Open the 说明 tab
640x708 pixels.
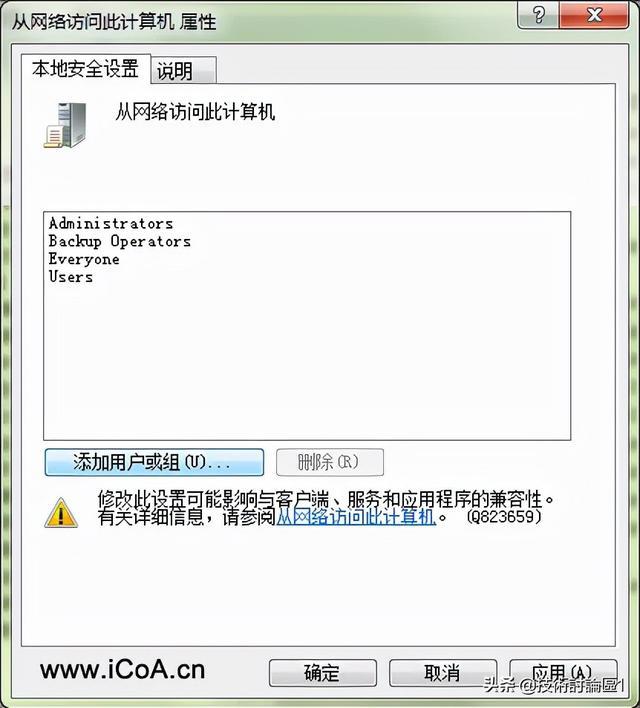(183, 70)
